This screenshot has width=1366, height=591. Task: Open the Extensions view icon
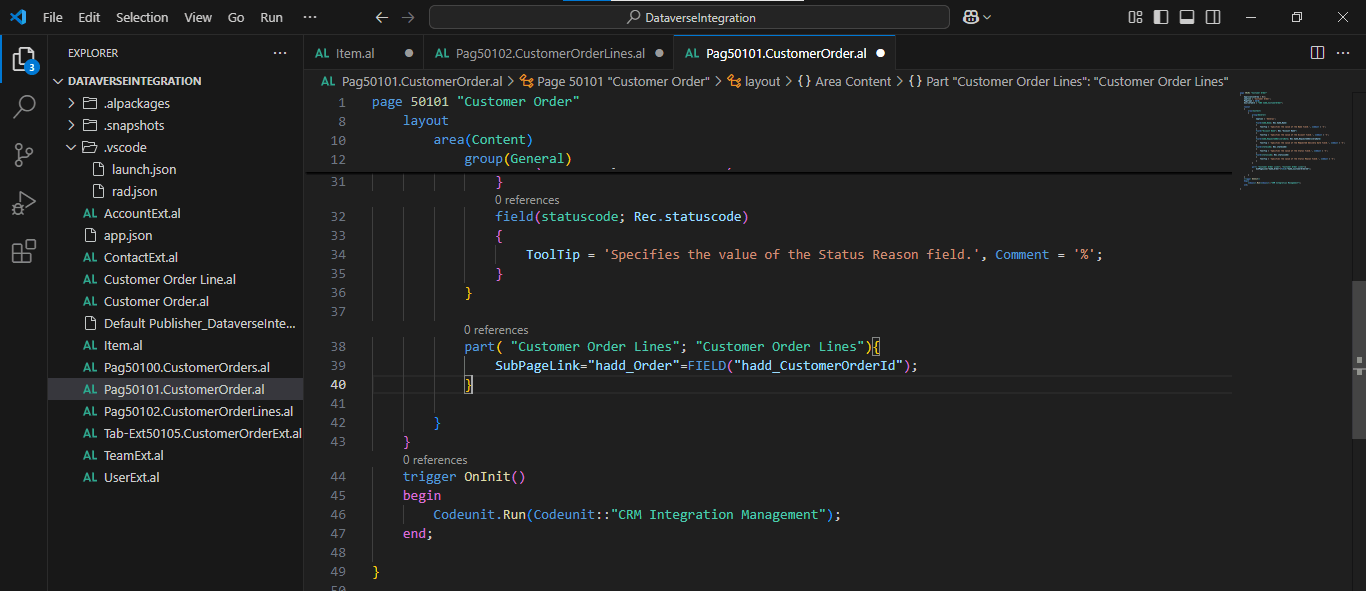click(x=23, y=251)
